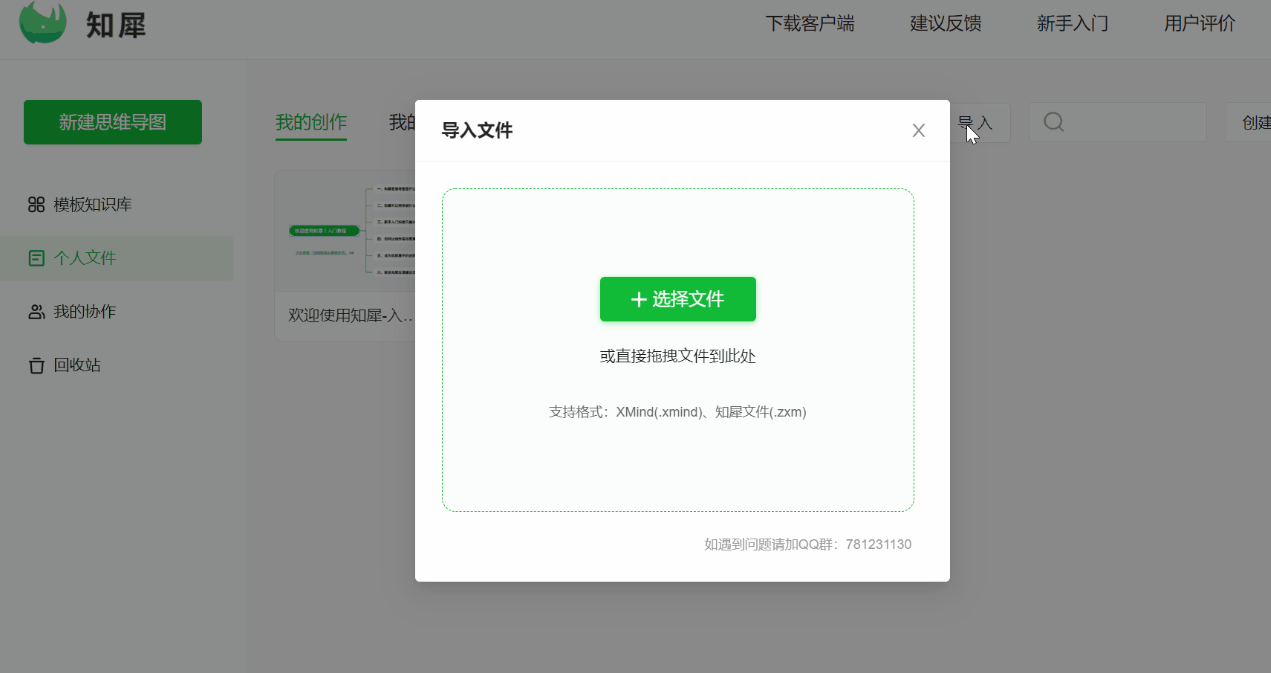Click file name 欢迎使用知犀-入...

point(349,315)
